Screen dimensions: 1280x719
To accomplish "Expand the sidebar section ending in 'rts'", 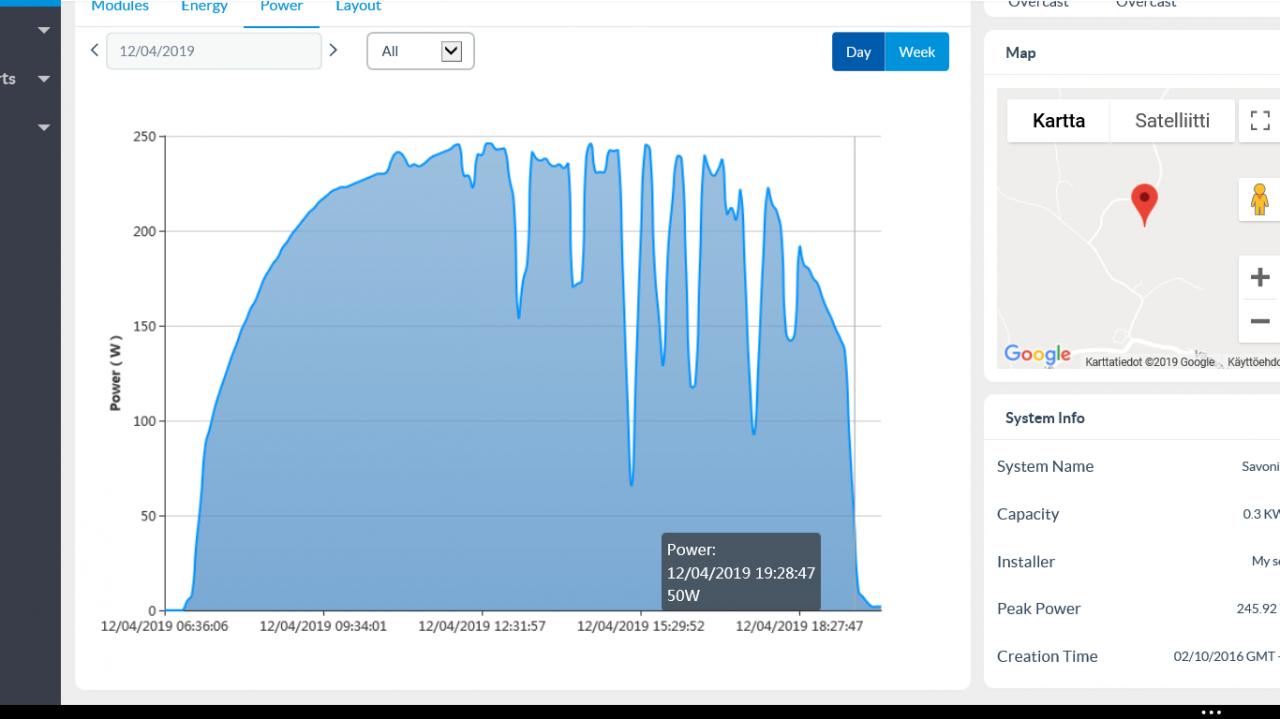I will pos(43,79).
